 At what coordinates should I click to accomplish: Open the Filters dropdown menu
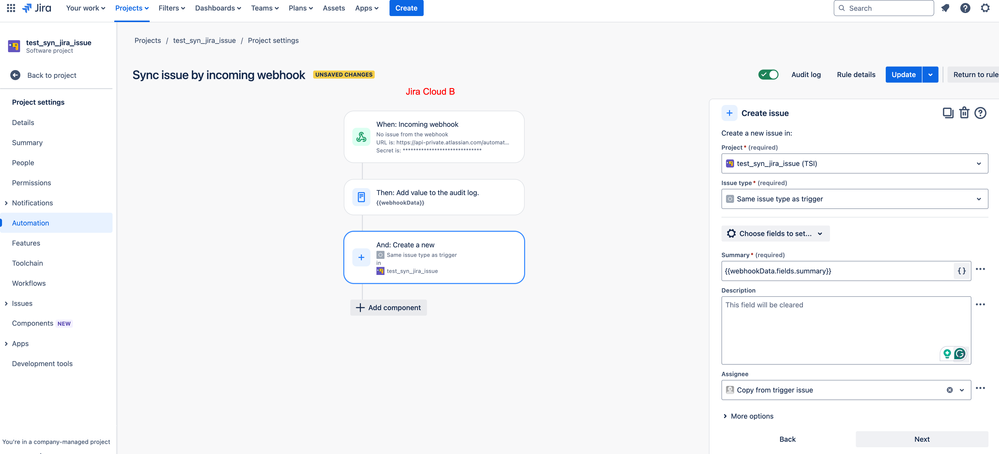click(x=172, y=8)
